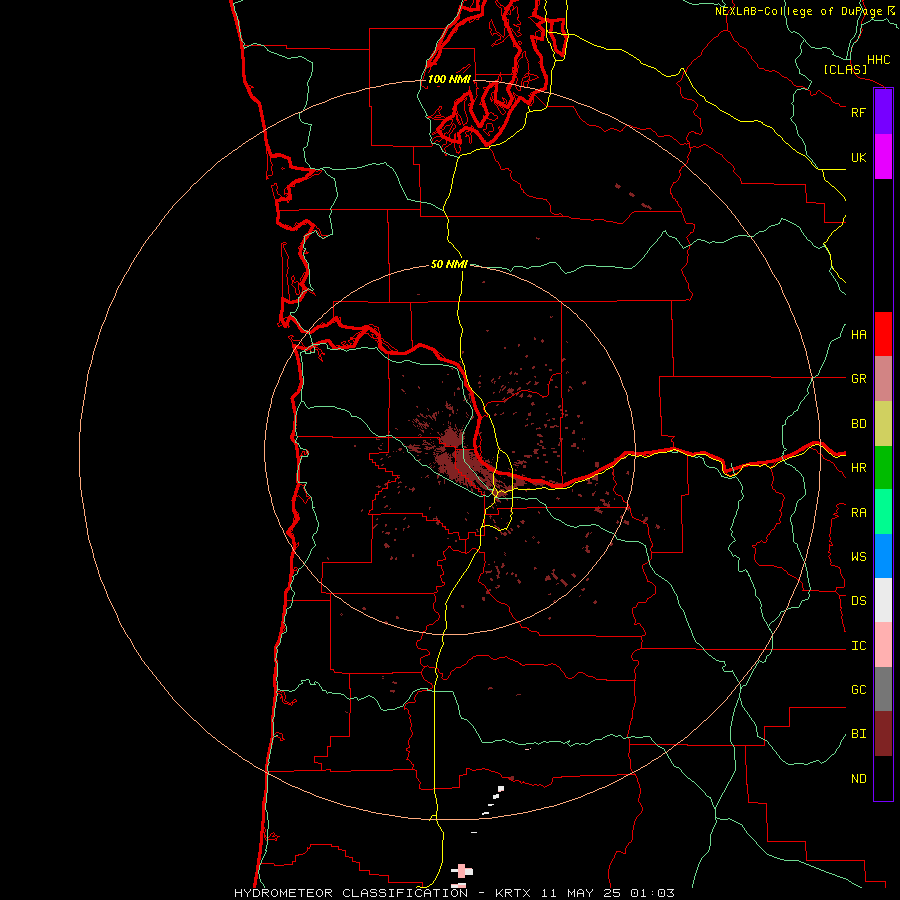Click the HYDROMETEOR CLASSIFICATION title text
The image size is (900, 900).
(x=351, y=893)
